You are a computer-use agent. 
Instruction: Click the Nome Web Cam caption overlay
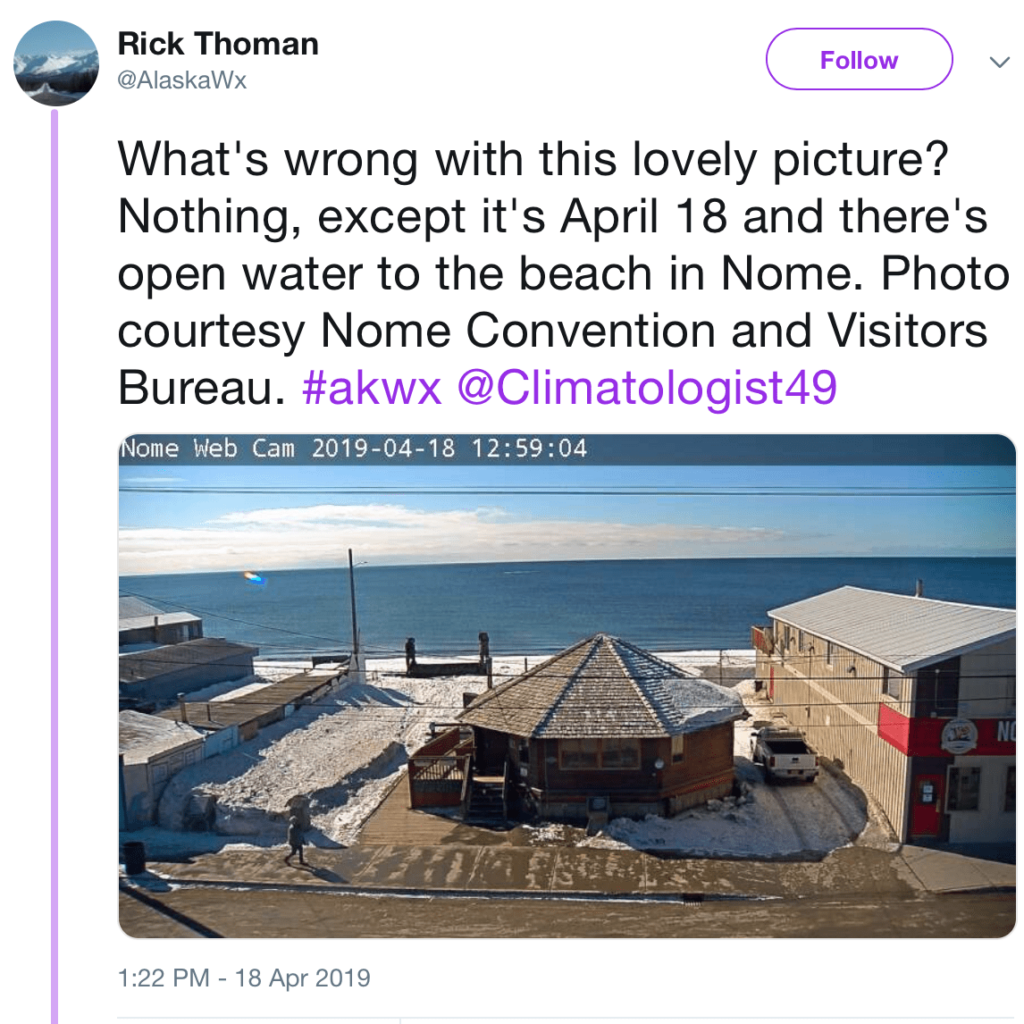coord(353,449)
